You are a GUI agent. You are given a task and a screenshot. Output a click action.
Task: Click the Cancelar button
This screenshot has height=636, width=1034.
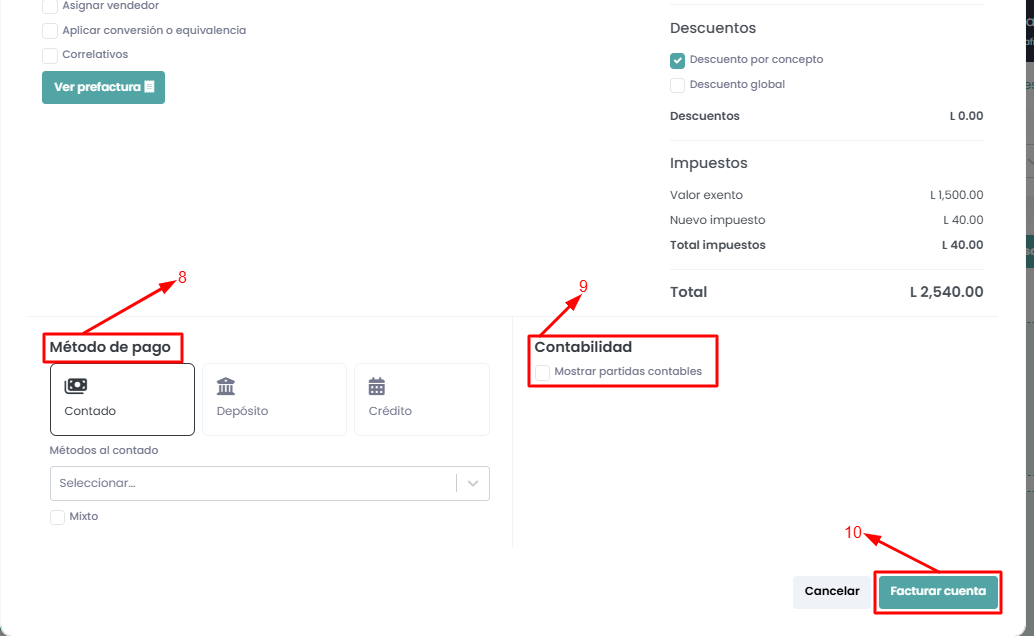click(x=832, y=591)
